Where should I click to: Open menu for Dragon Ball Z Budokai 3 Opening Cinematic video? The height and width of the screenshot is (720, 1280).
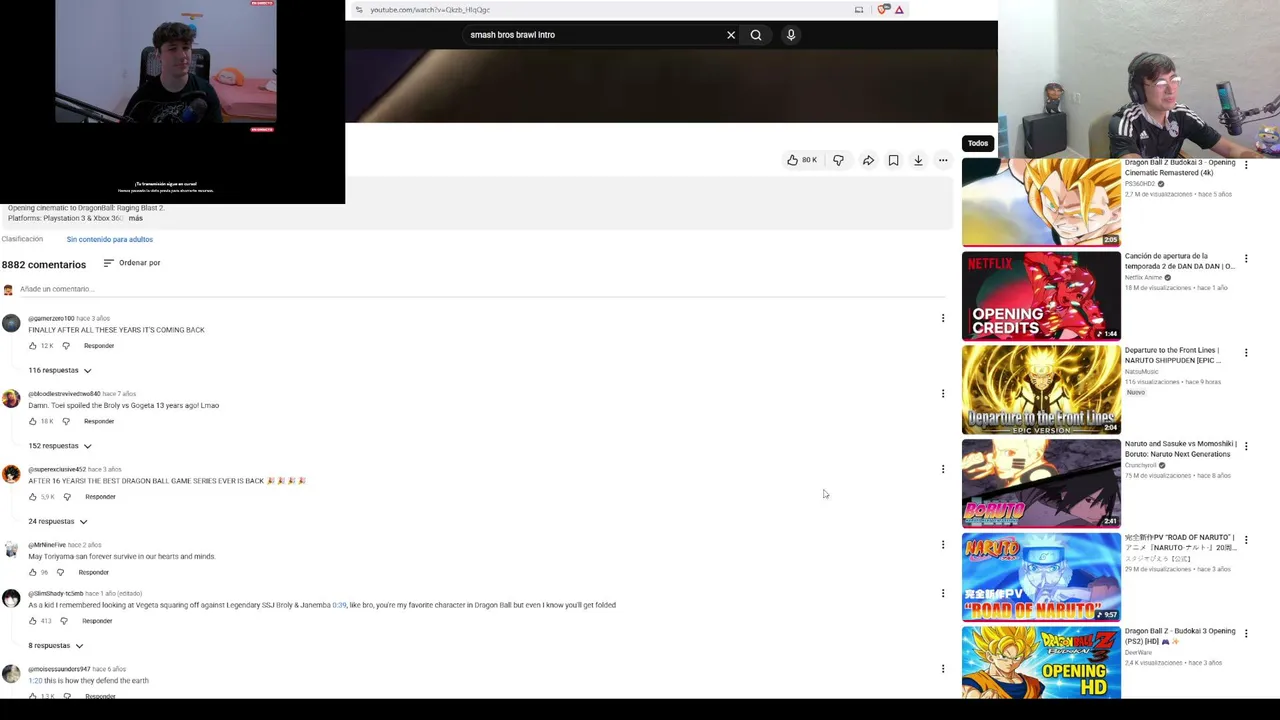pos(1246,165)
